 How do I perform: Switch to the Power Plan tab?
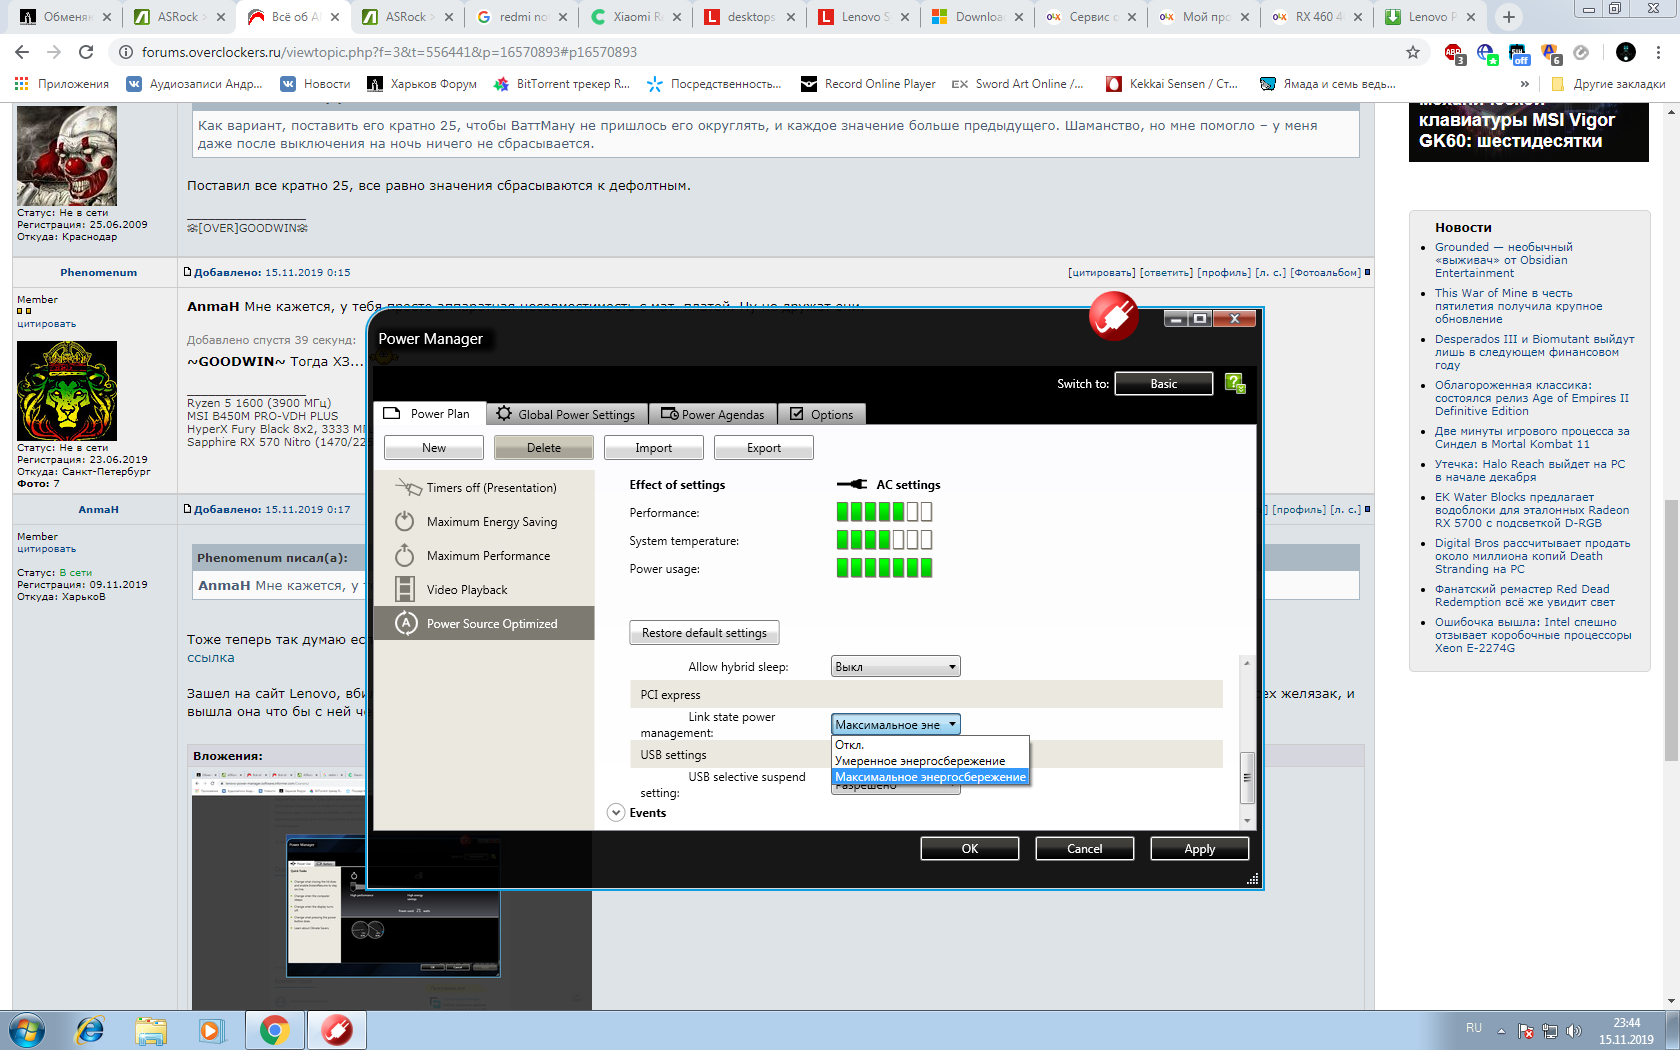tap(429, 414)
